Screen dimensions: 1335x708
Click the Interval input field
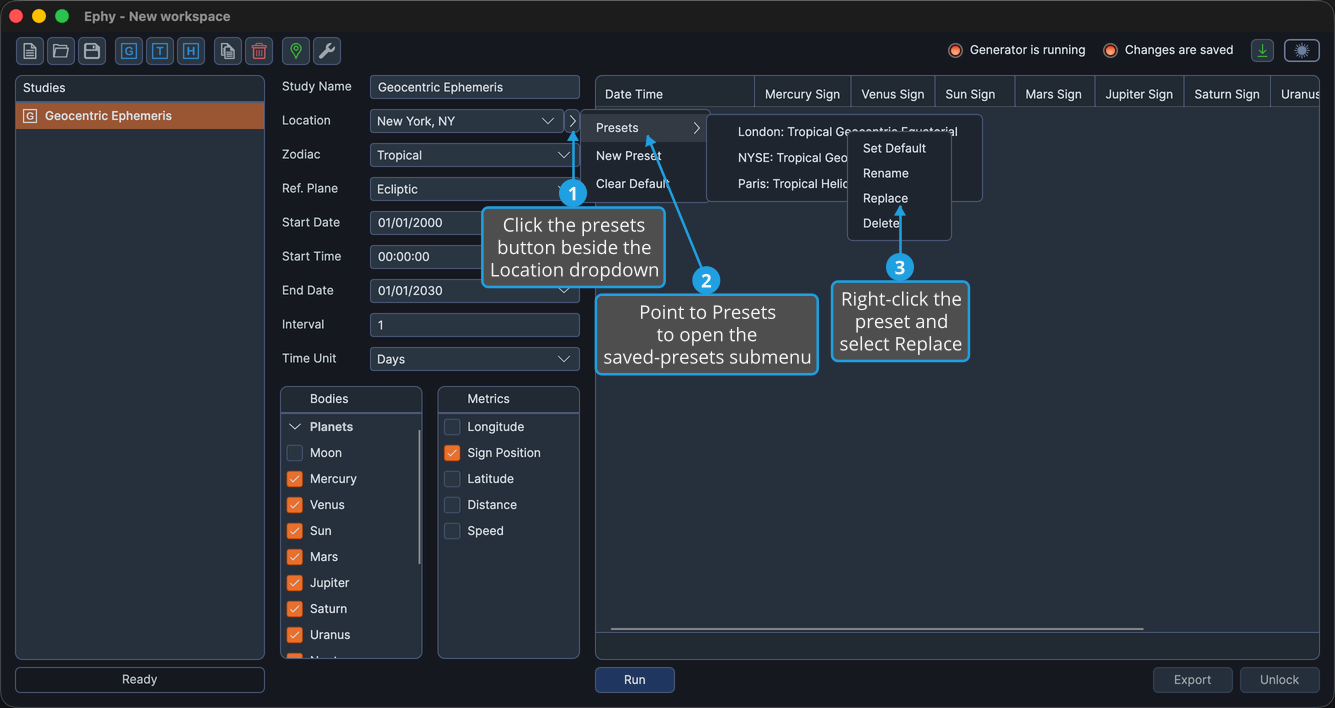(474, 325)
